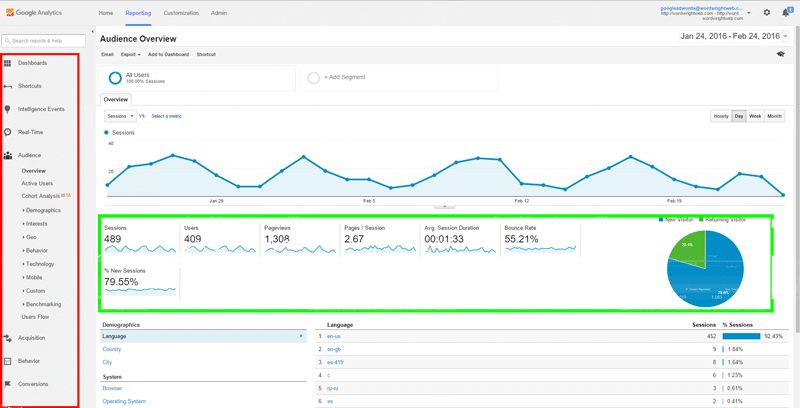This screenshot has width=800, height=408.
Task: Open the education graduation cap icon
Action: [x=781, y=54]
